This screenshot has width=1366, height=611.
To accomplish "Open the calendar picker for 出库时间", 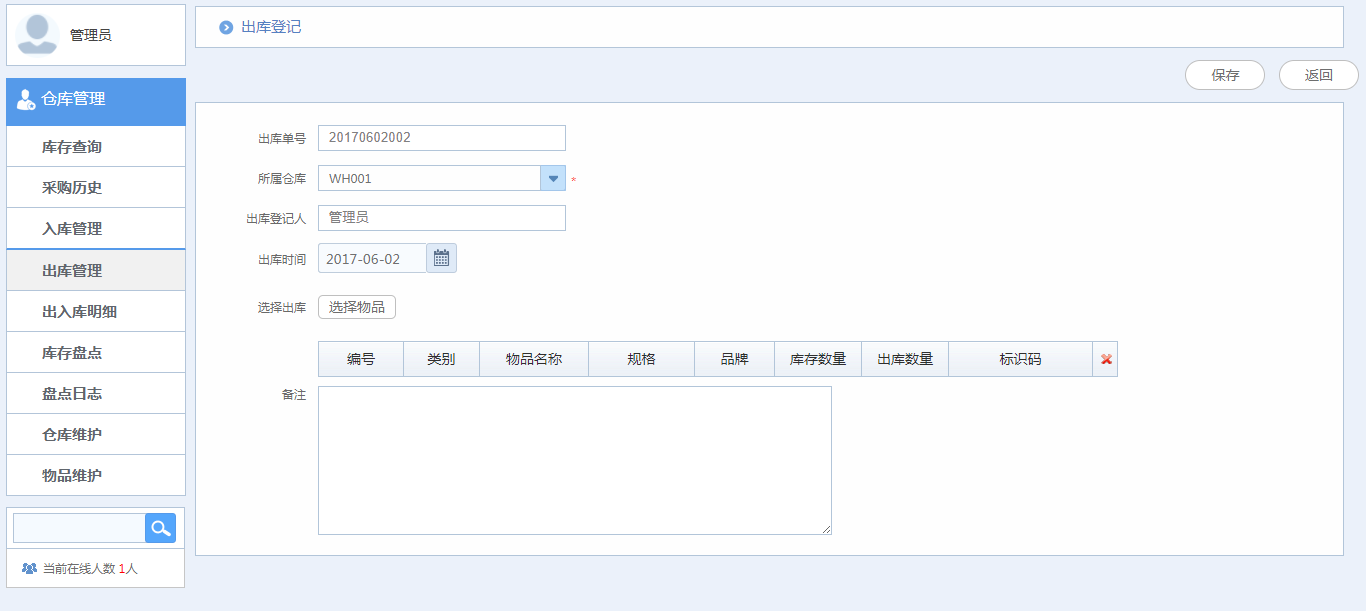I will click(x=441, y=257).
